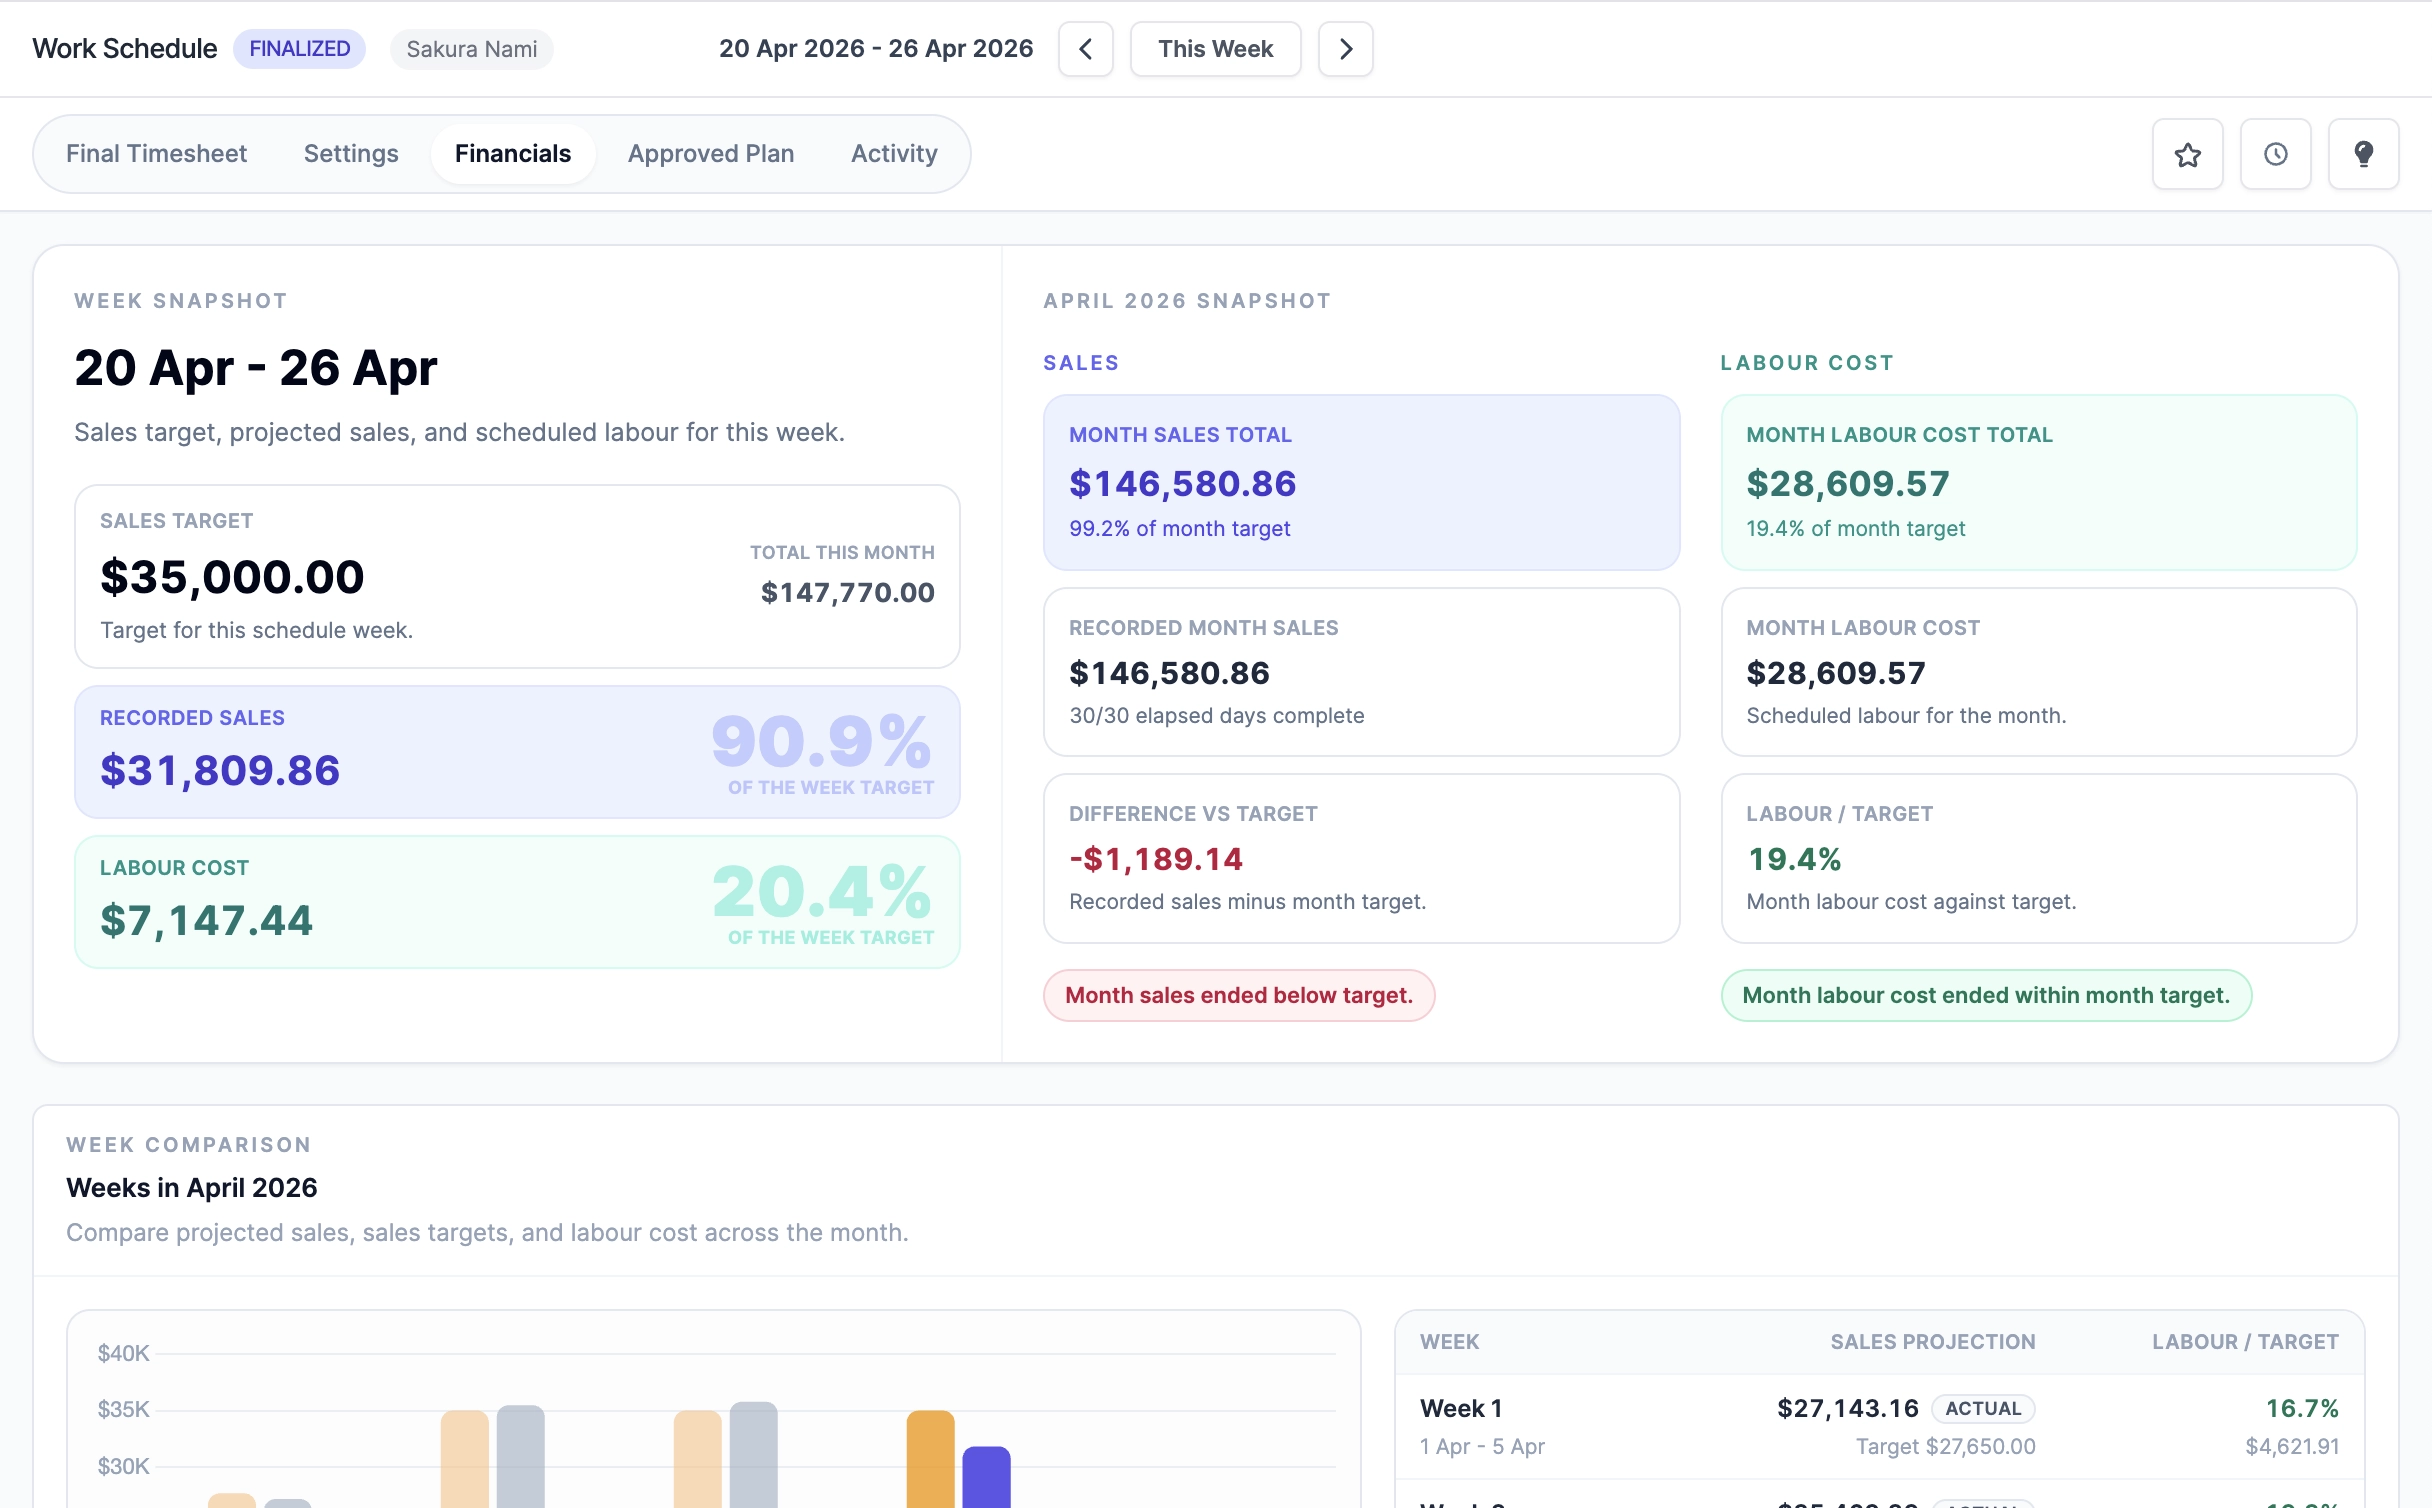Open the Final Timesheet tab
This screenshot has height=1508, width=2432.
(x=156, y=154)
